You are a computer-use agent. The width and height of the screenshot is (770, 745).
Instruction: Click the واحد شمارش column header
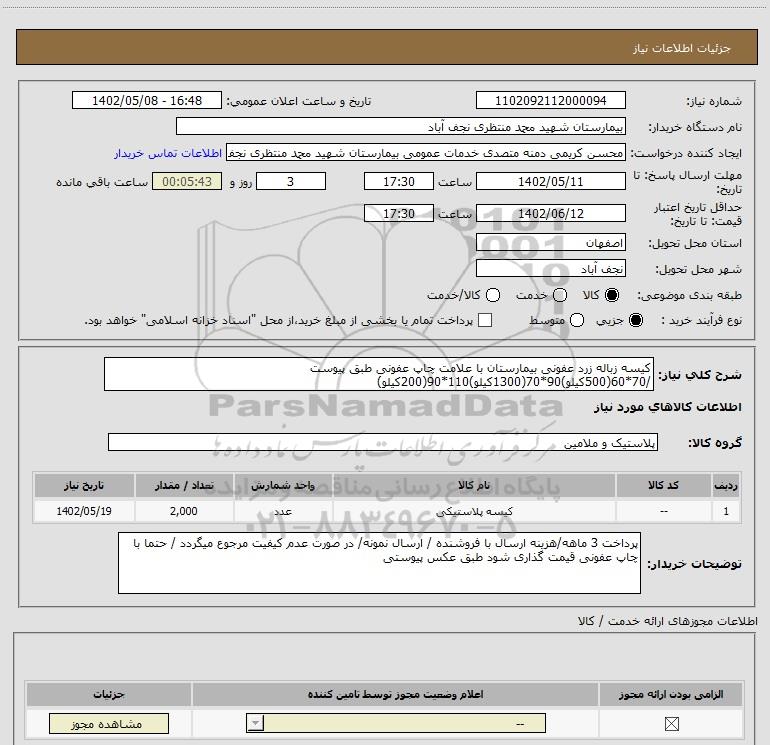click(x=283, y=485)
